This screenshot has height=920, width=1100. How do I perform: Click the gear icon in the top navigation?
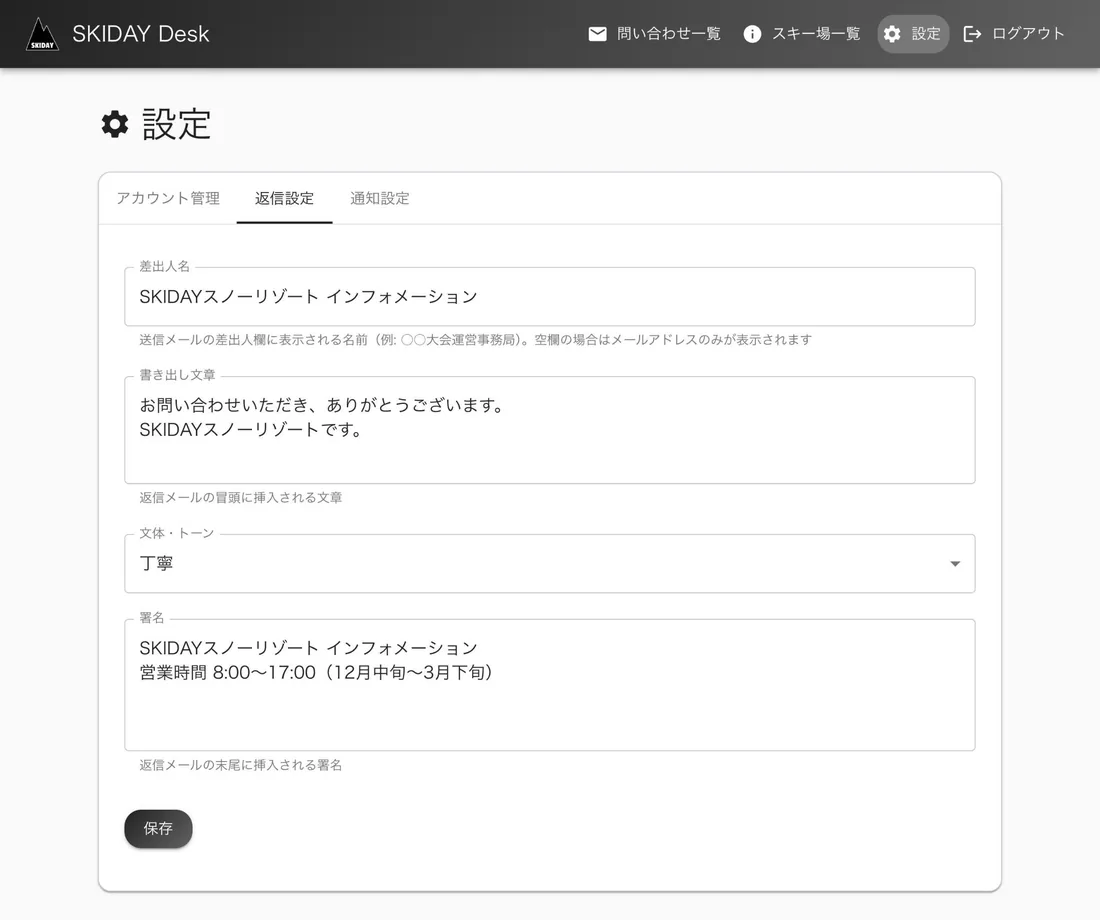[892, 34]
